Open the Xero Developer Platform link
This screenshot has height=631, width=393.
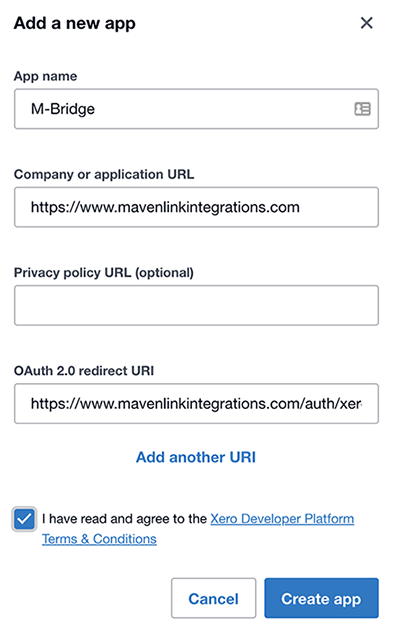tap(282, 519)
